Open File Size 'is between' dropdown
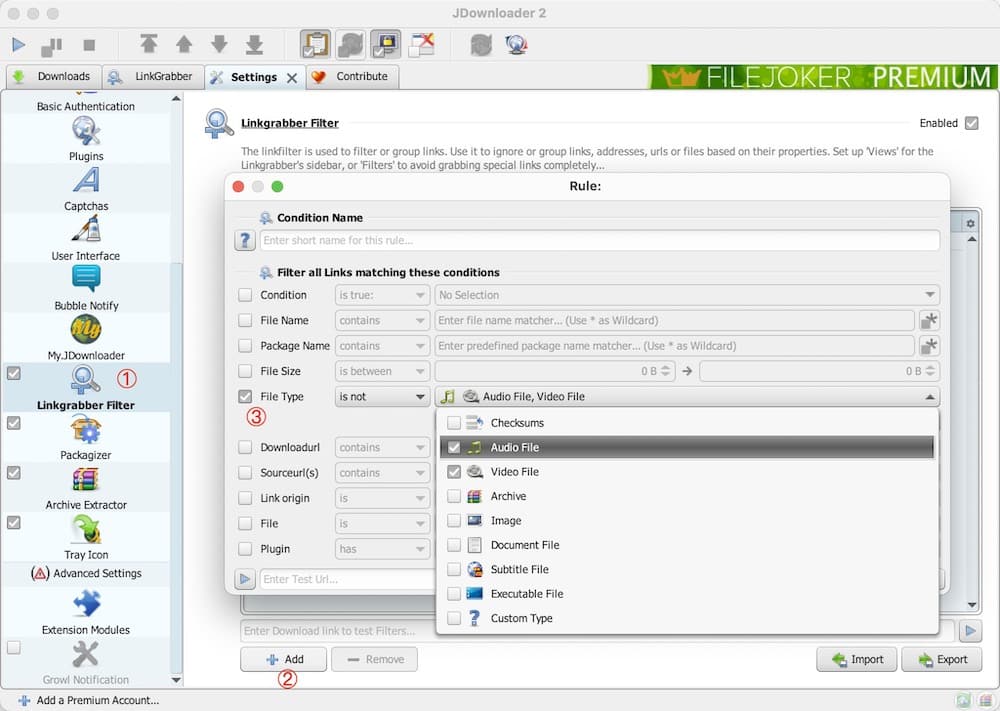Image resolution: width=1000 pixels, height=711 pixels. click(382, 371)
